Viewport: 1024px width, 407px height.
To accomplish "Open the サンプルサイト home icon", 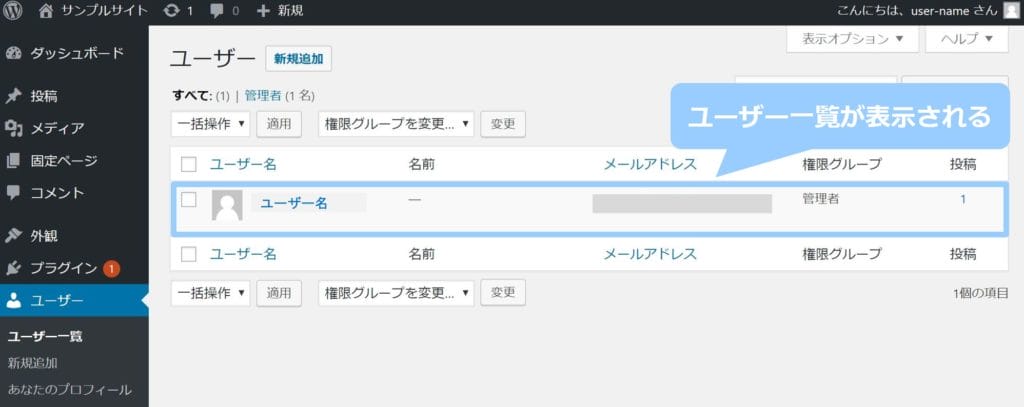I will tap(46, 11).
